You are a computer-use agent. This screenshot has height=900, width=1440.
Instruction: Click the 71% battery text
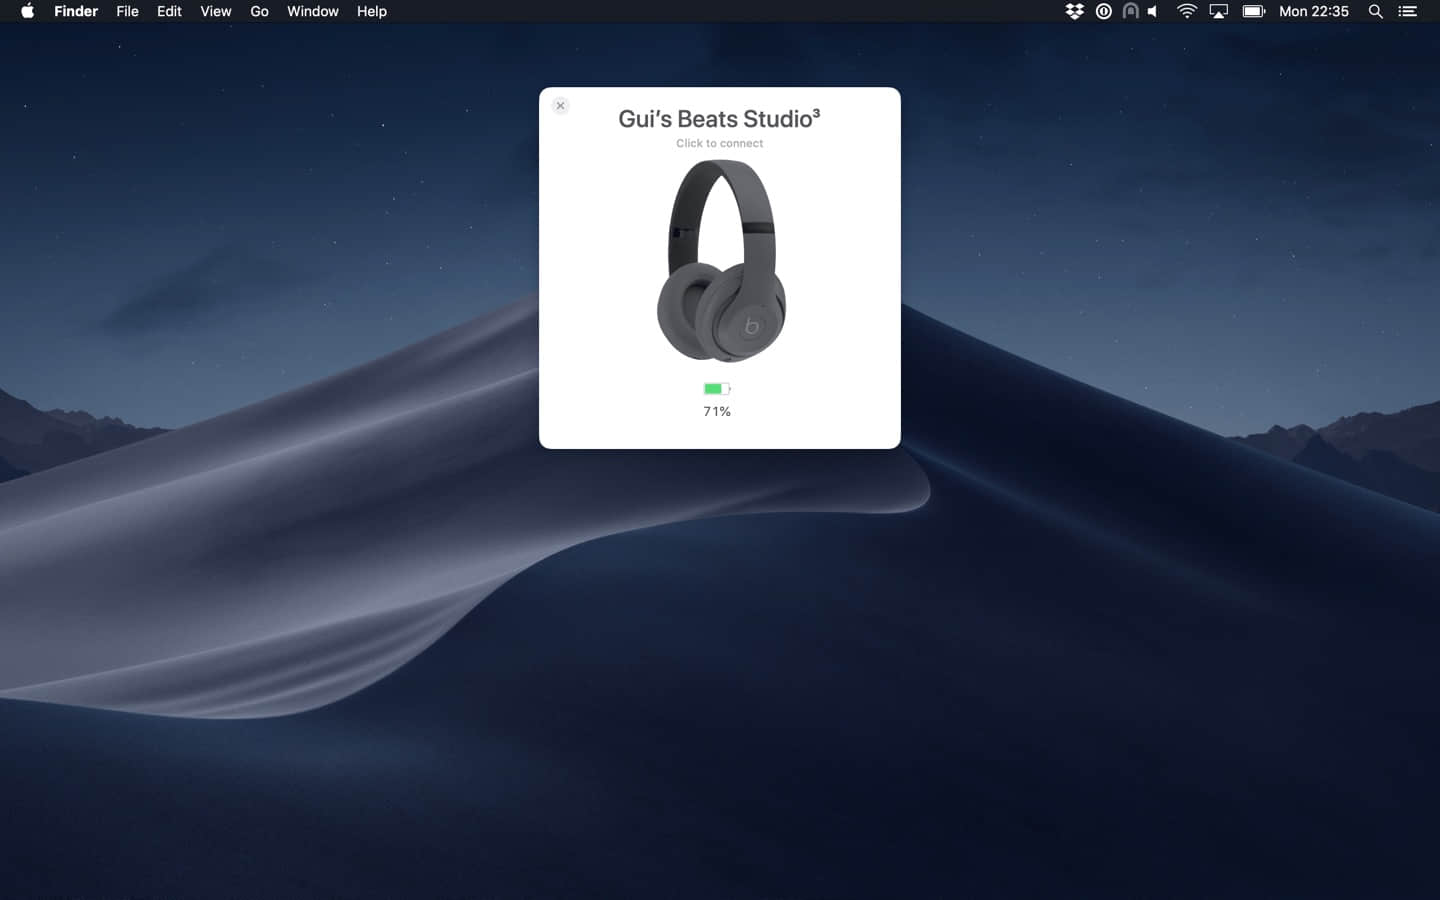click(x=717, y=411)
